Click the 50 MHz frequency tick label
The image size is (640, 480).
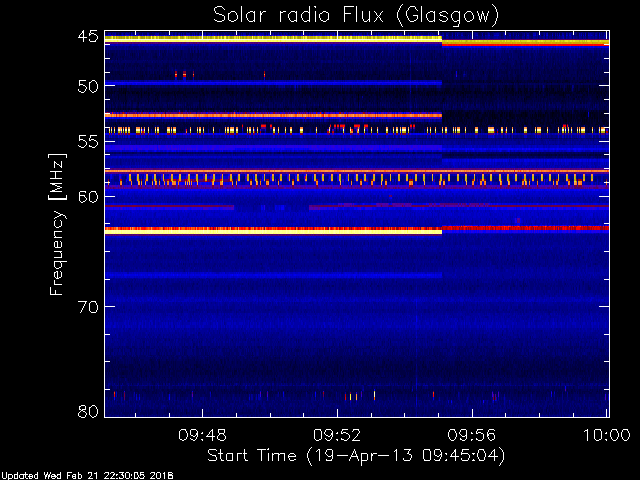[88, 87]
